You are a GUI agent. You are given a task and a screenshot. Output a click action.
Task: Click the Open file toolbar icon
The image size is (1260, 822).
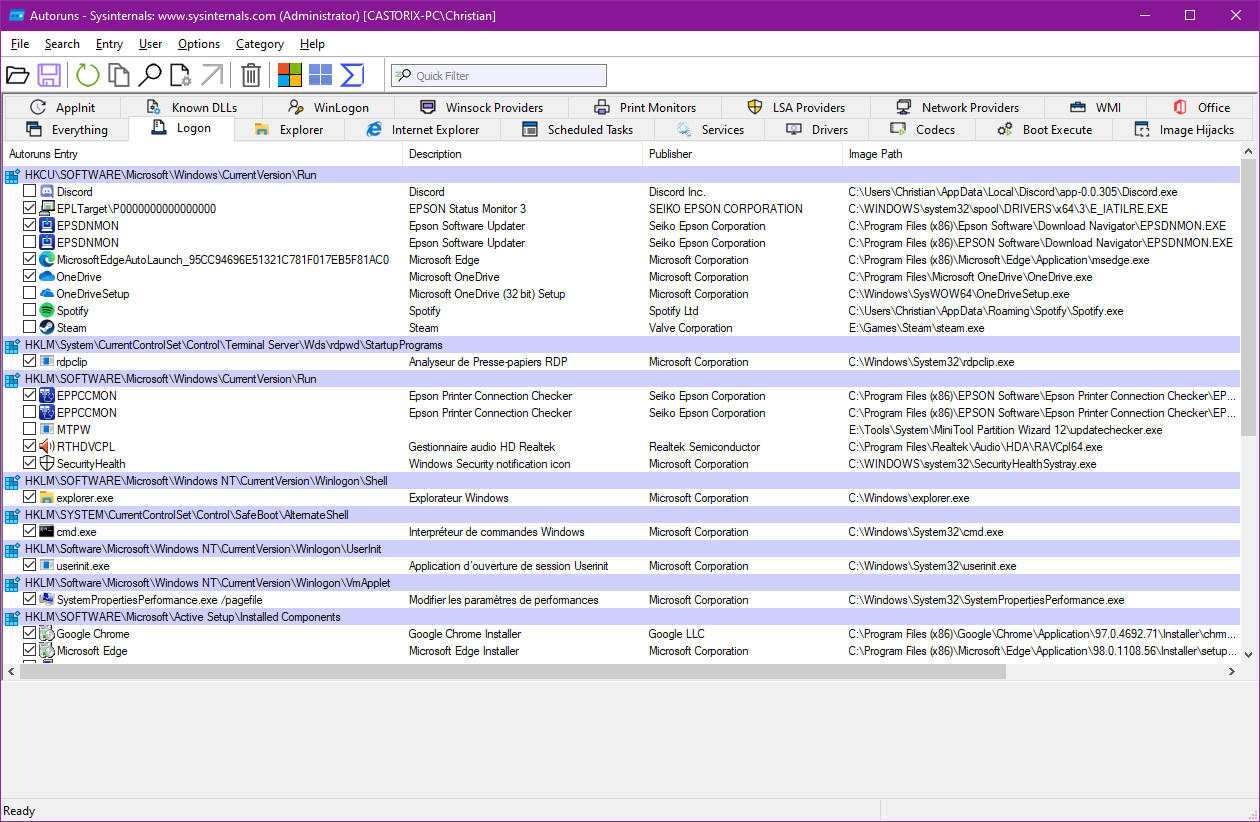tap(17, 75)
